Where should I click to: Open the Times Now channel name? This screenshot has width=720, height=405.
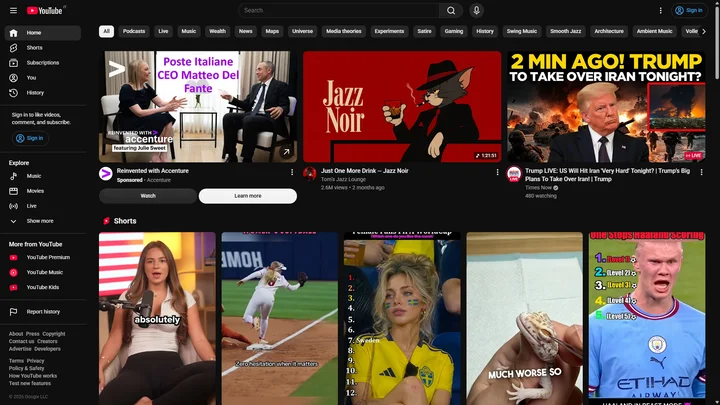538,188
